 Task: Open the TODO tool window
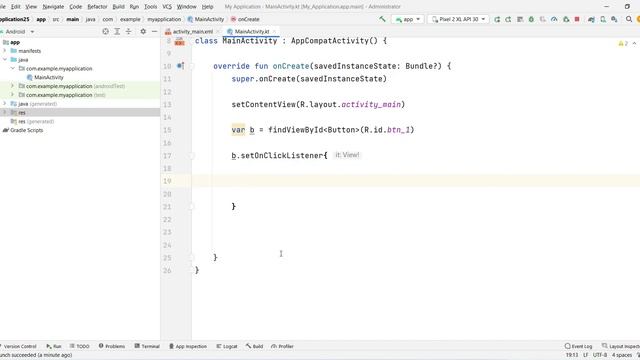(x=79, y=346)
